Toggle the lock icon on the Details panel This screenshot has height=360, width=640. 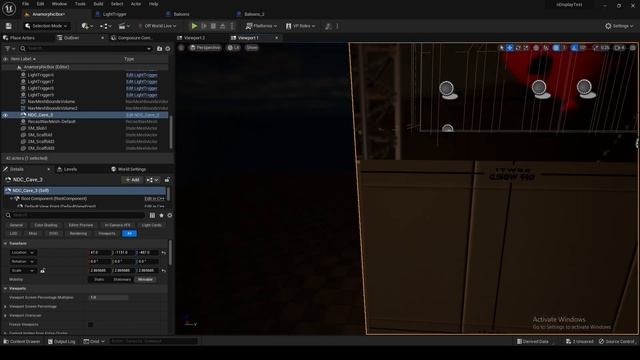click(x=167, y=180)
